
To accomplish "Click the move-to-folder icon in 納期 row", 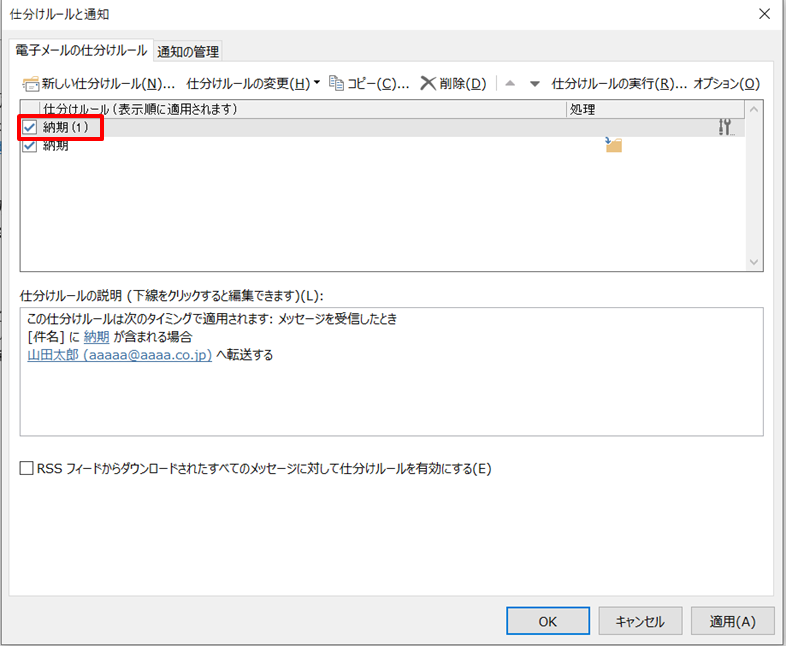I will [613, 145].
